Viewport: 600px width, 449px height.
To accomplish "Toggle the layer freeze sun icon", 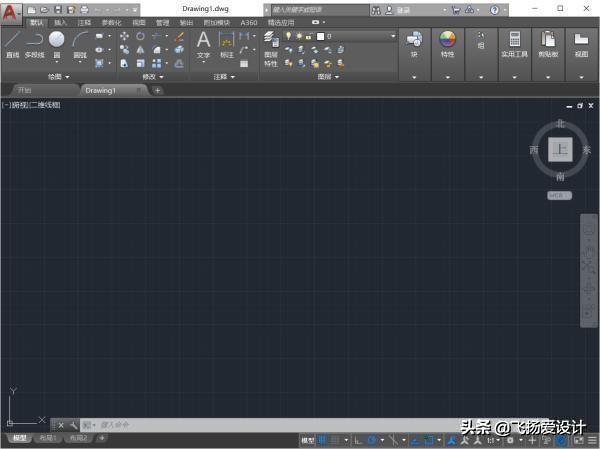I will (x=299, y=36).
